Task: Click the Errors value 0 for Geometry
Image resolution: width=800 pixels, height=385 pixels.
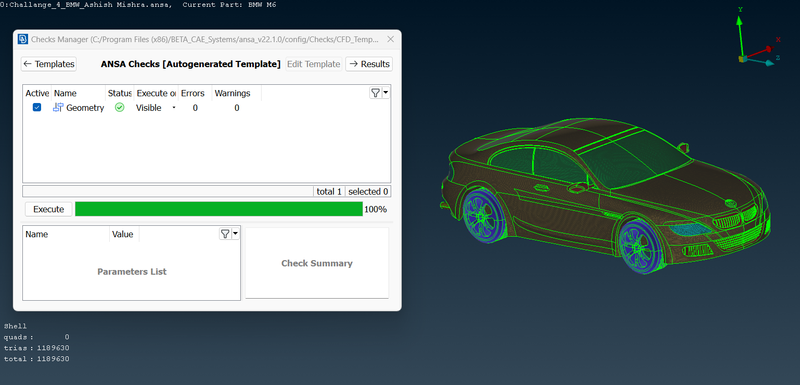Action: (x=195, y=108)
